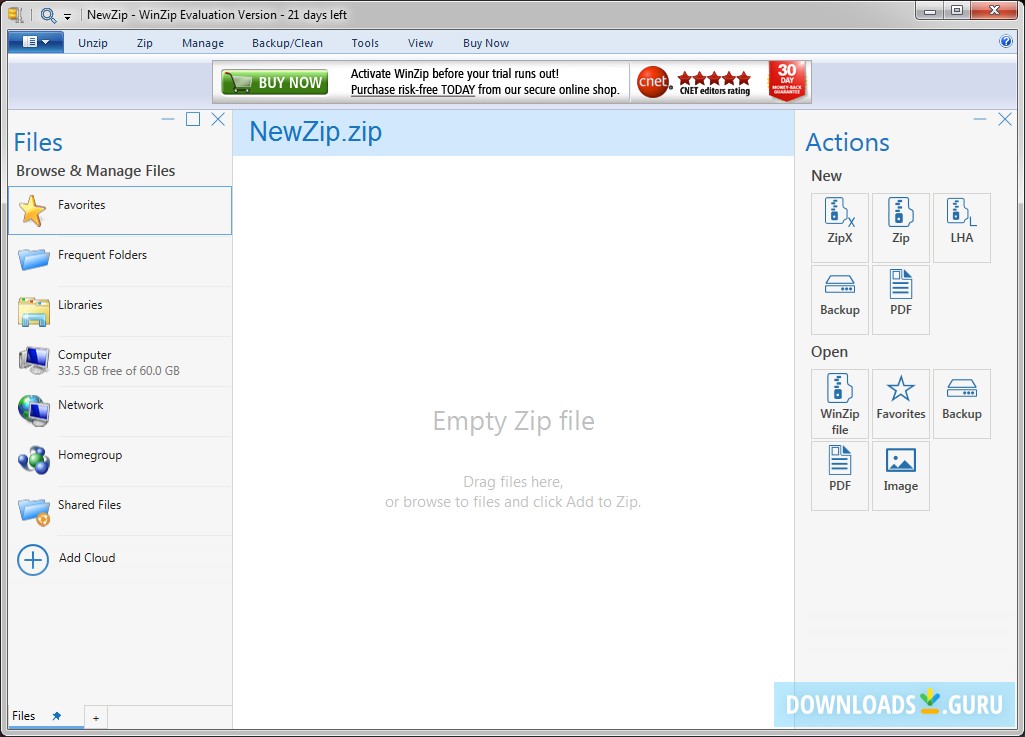1025x737 pixels.
Task: Select Favorites in Files pane
Action: [120, 211]
